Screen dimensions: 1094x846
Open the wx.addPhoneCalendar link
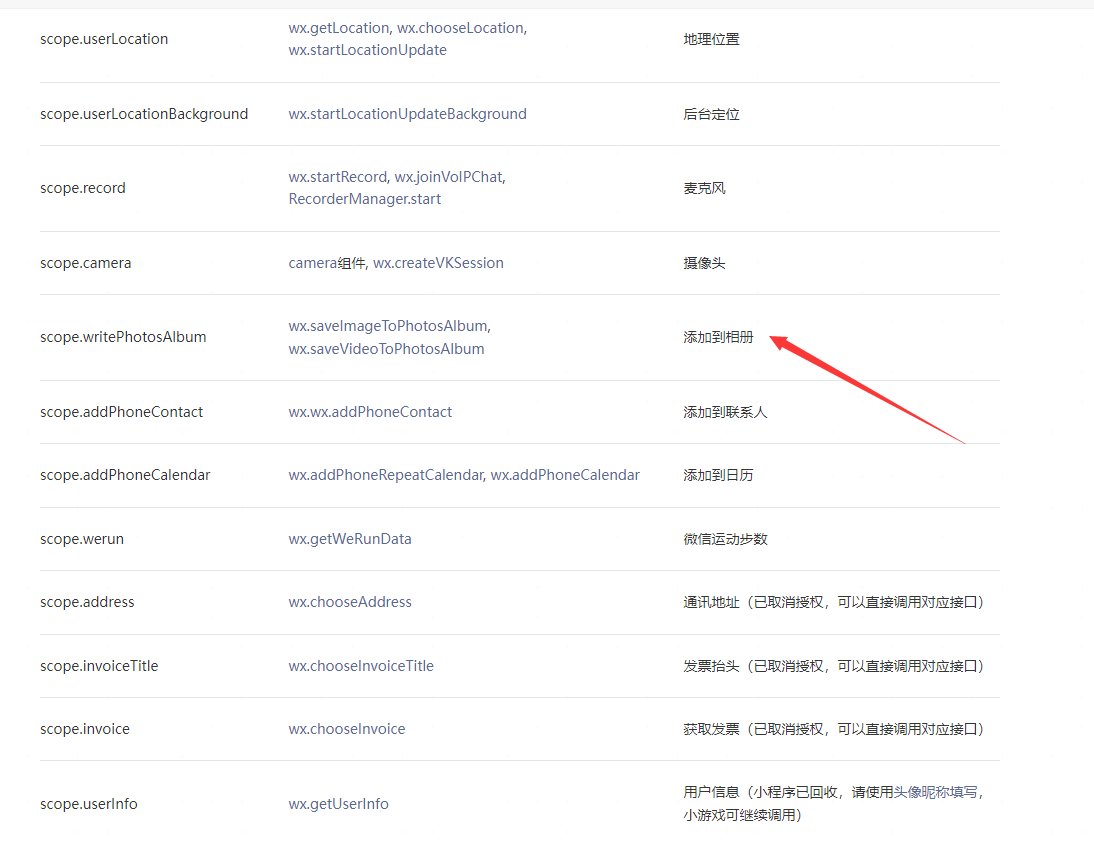pyautogui.click(x=565, y=475)
